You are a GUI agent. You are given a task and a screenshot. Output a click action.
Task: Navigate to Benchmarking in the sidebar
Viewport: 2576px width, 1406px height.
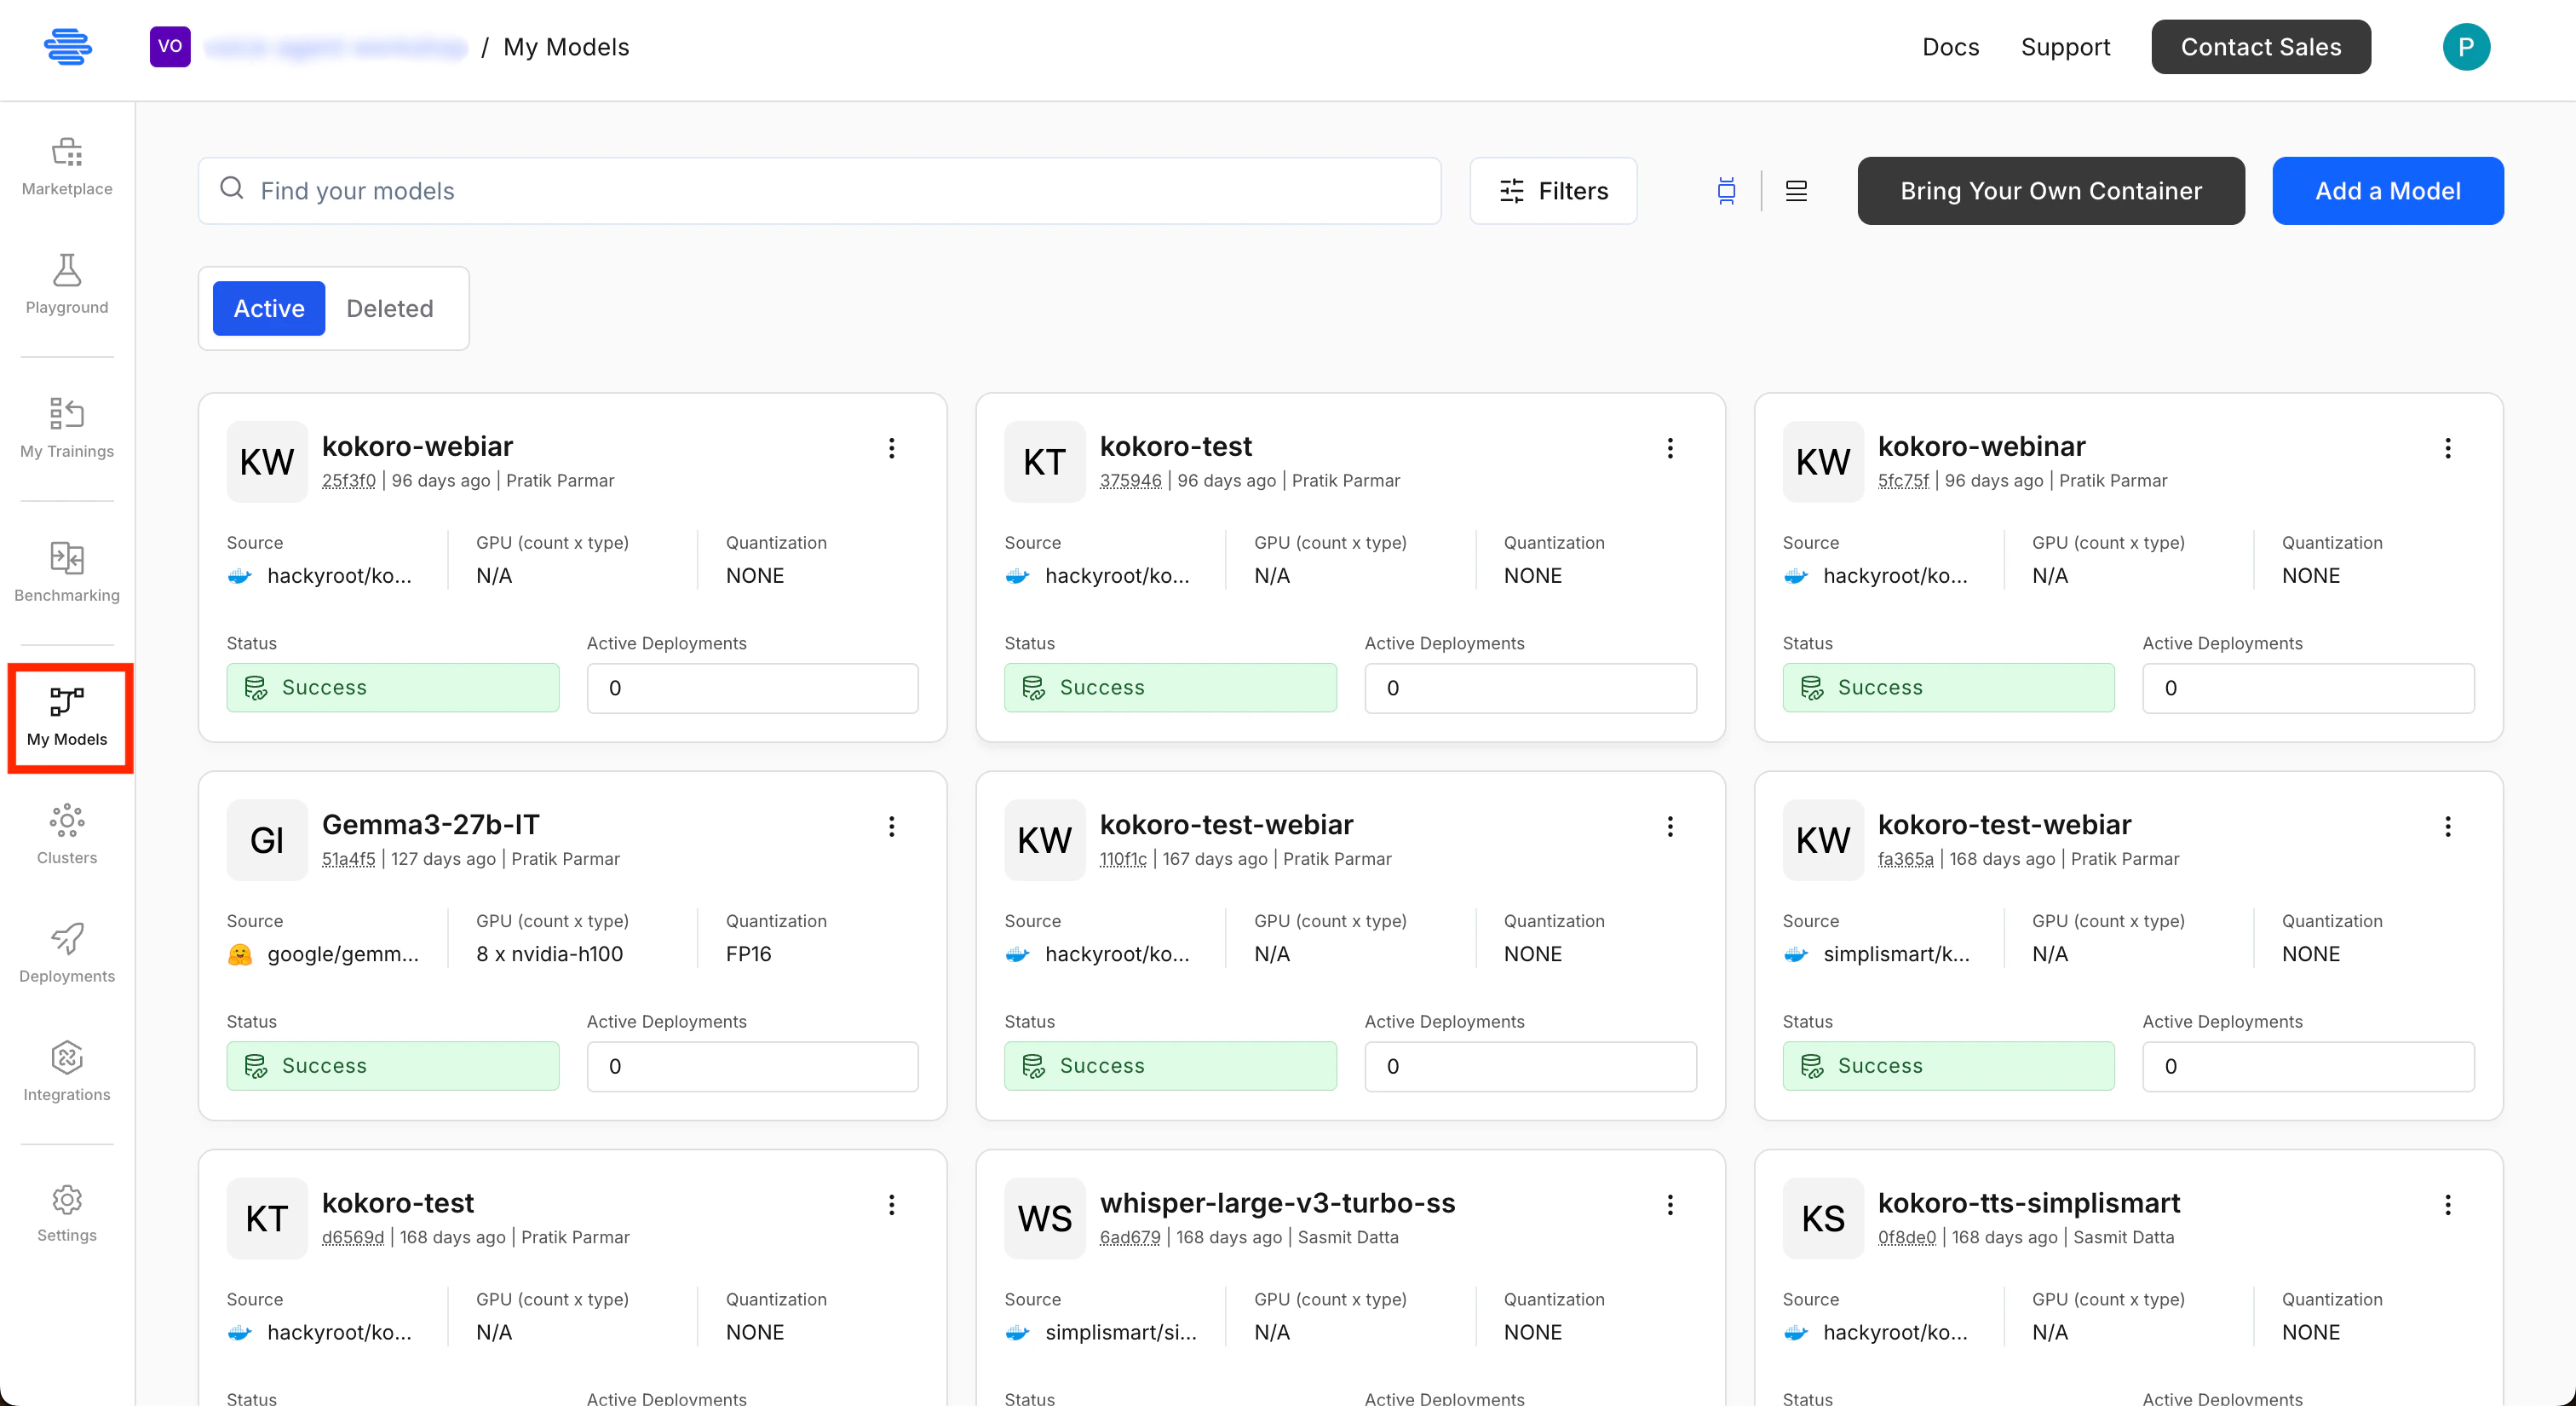pos(67,573)
